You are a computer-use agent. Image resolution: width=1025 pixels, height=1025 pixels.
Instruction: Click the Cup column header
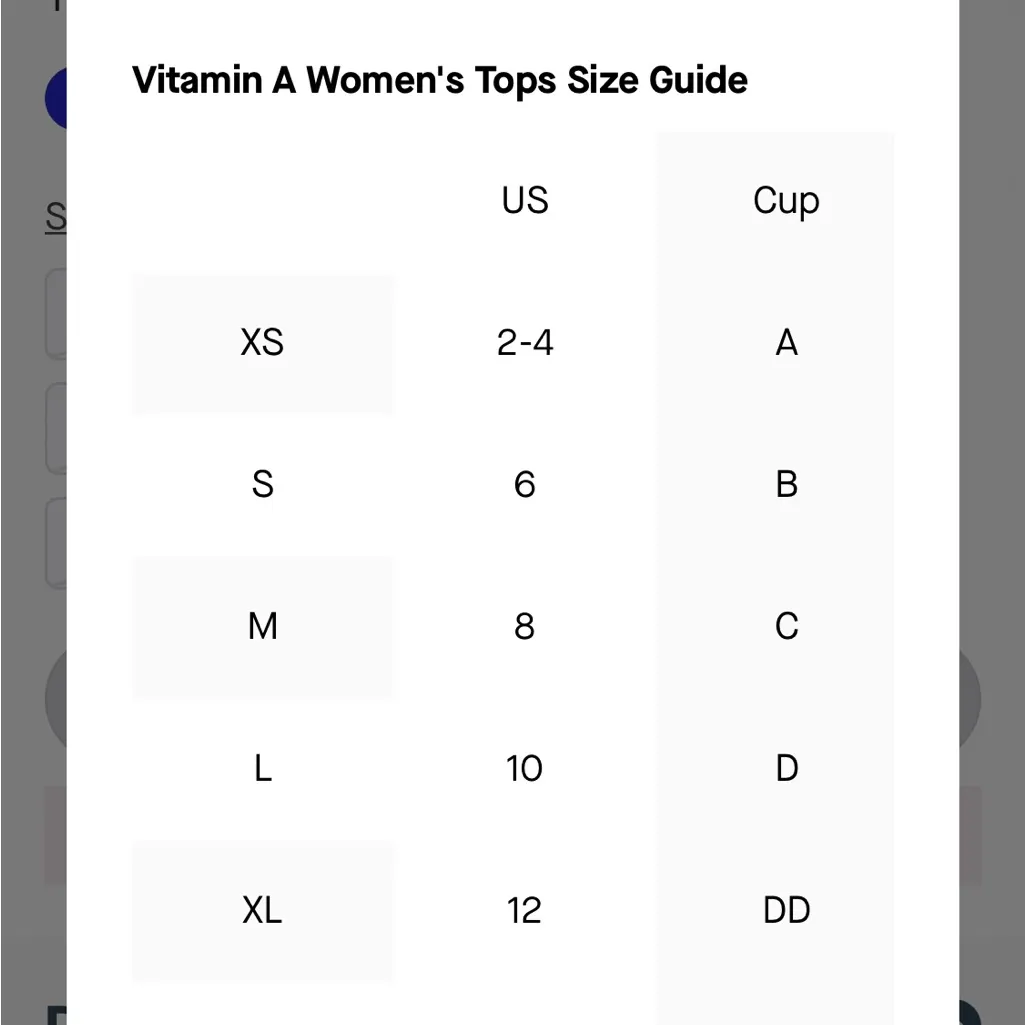pos(786,200)
